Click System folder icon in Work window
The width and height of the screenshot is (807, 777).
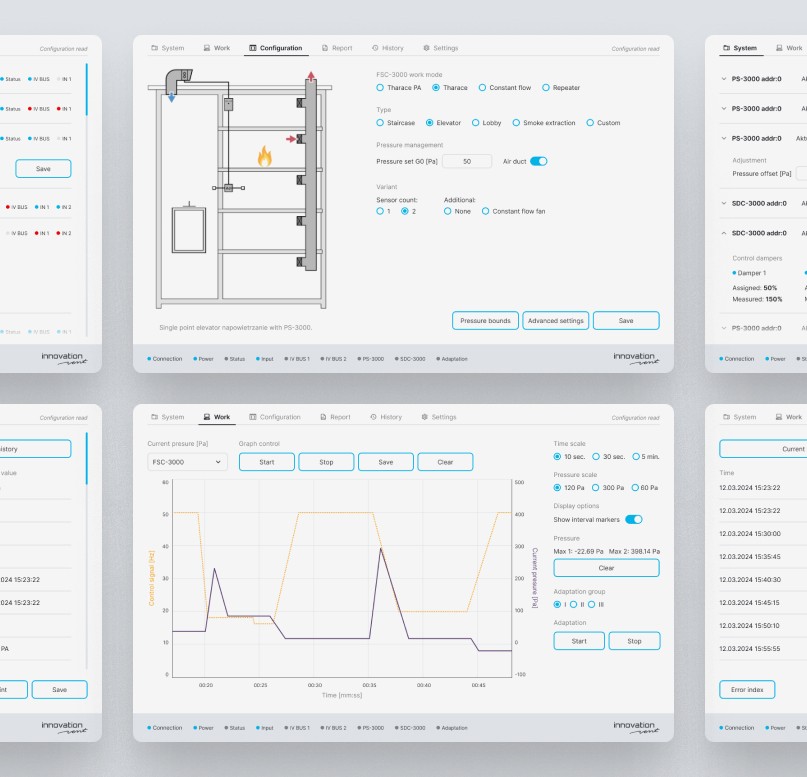tap(154, 417)
